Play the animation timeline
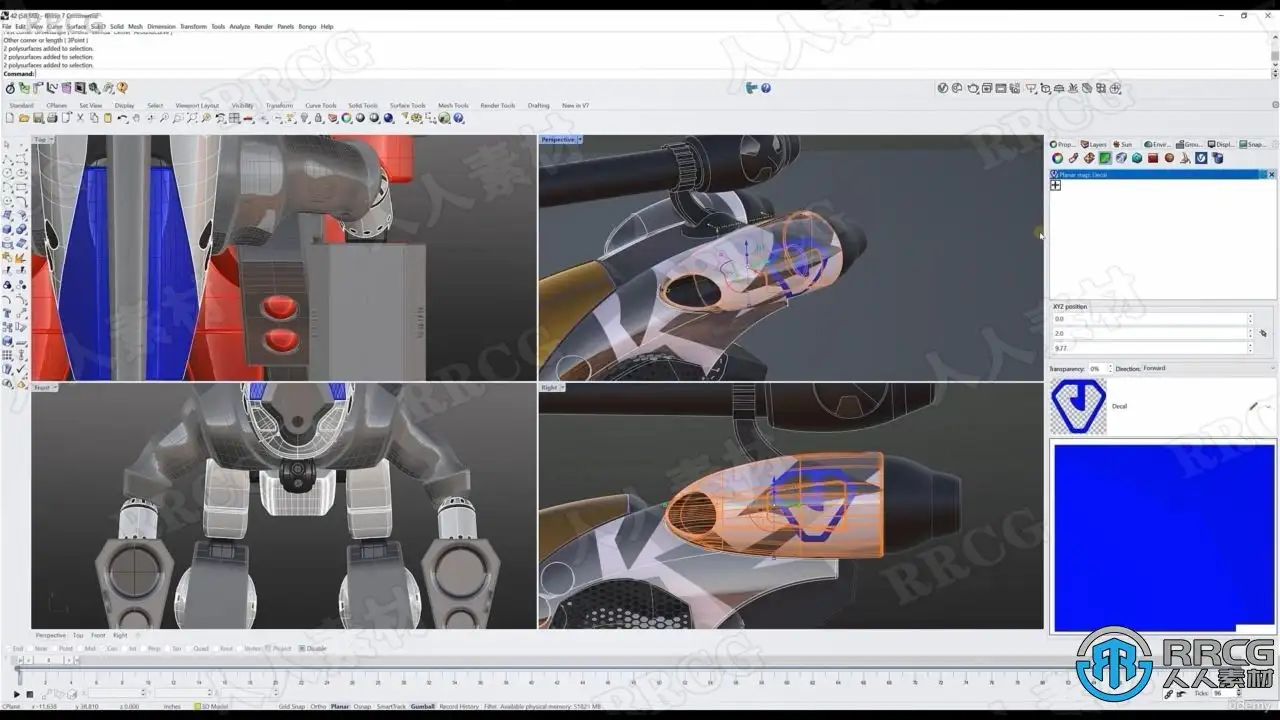The width and height of the screenshot is (1280, 720). tap(17, 694)
